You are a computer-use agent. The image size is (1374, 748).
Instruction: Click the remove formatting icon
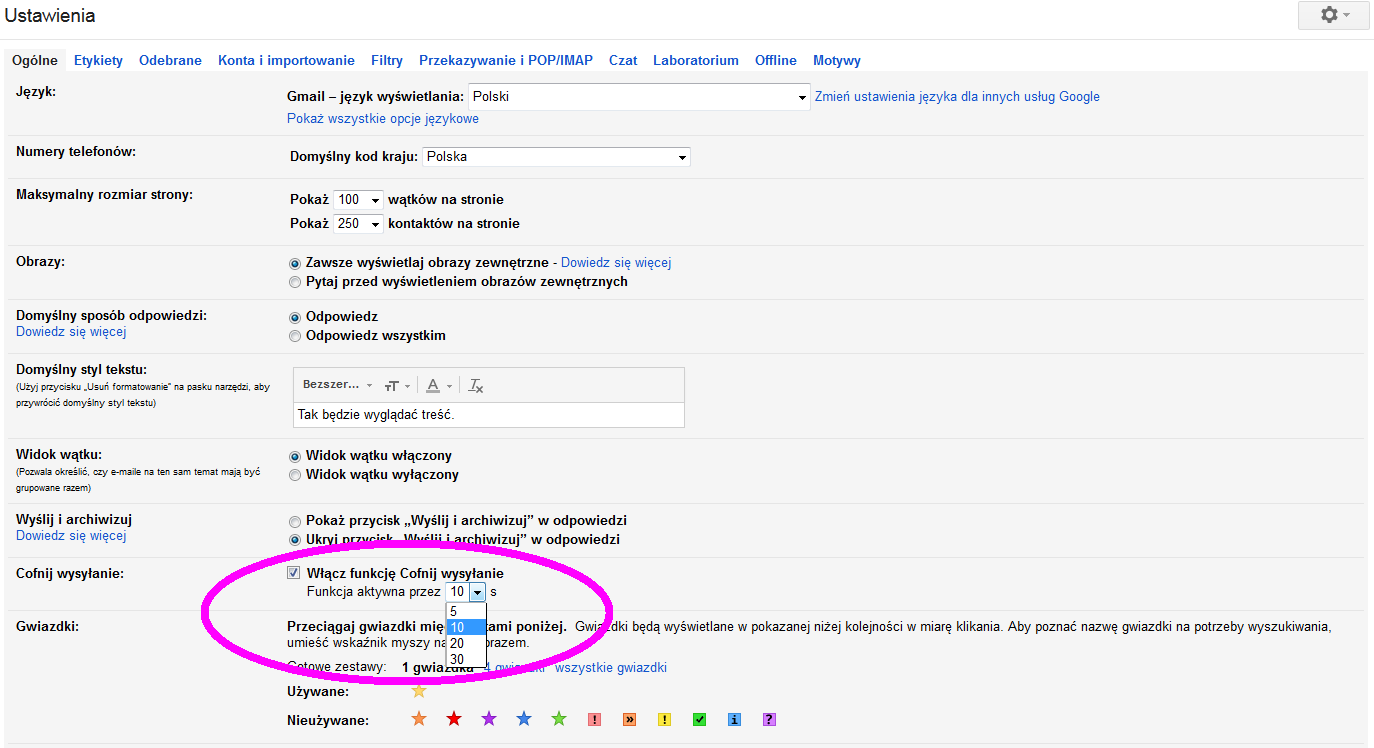pos(476,386)
